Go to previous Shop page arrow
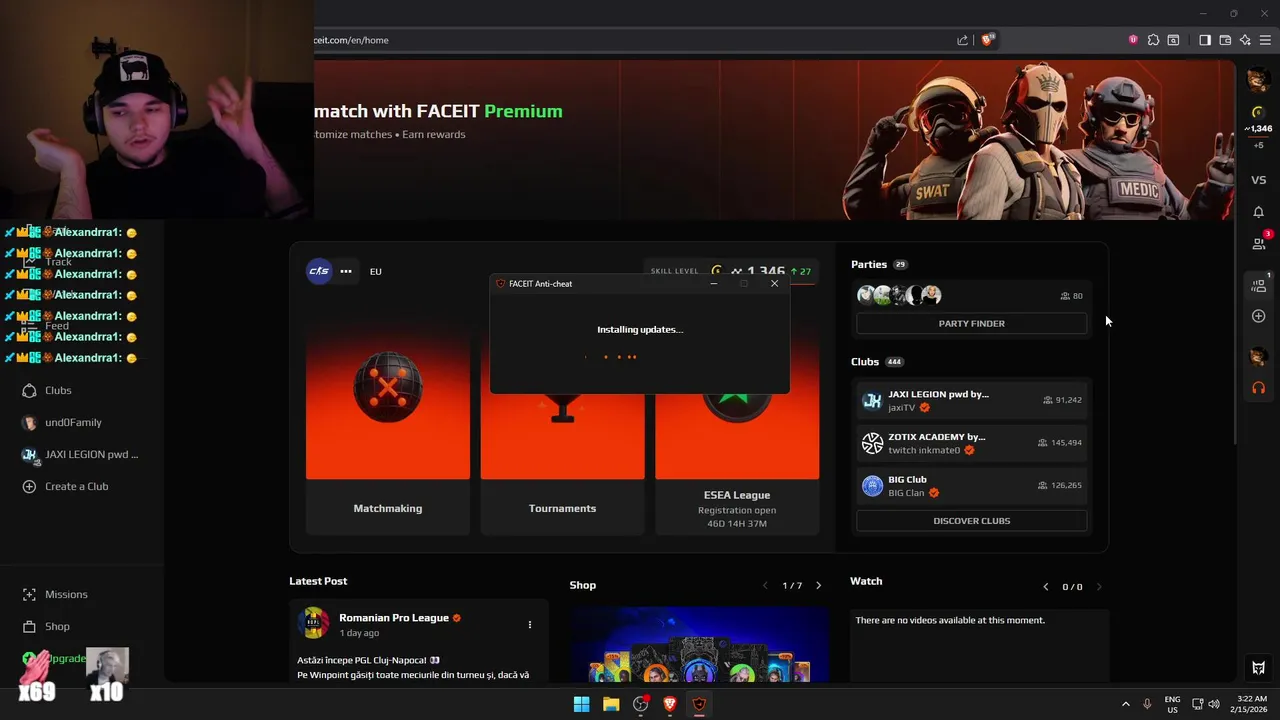The height and width of the screenshot is (720, 1280). [x=766, y=586]
